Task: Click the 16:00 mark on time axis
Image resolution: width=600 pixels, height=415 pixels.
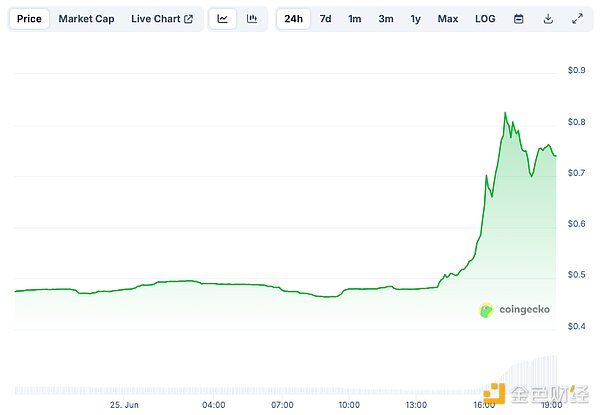Action: 483,405
